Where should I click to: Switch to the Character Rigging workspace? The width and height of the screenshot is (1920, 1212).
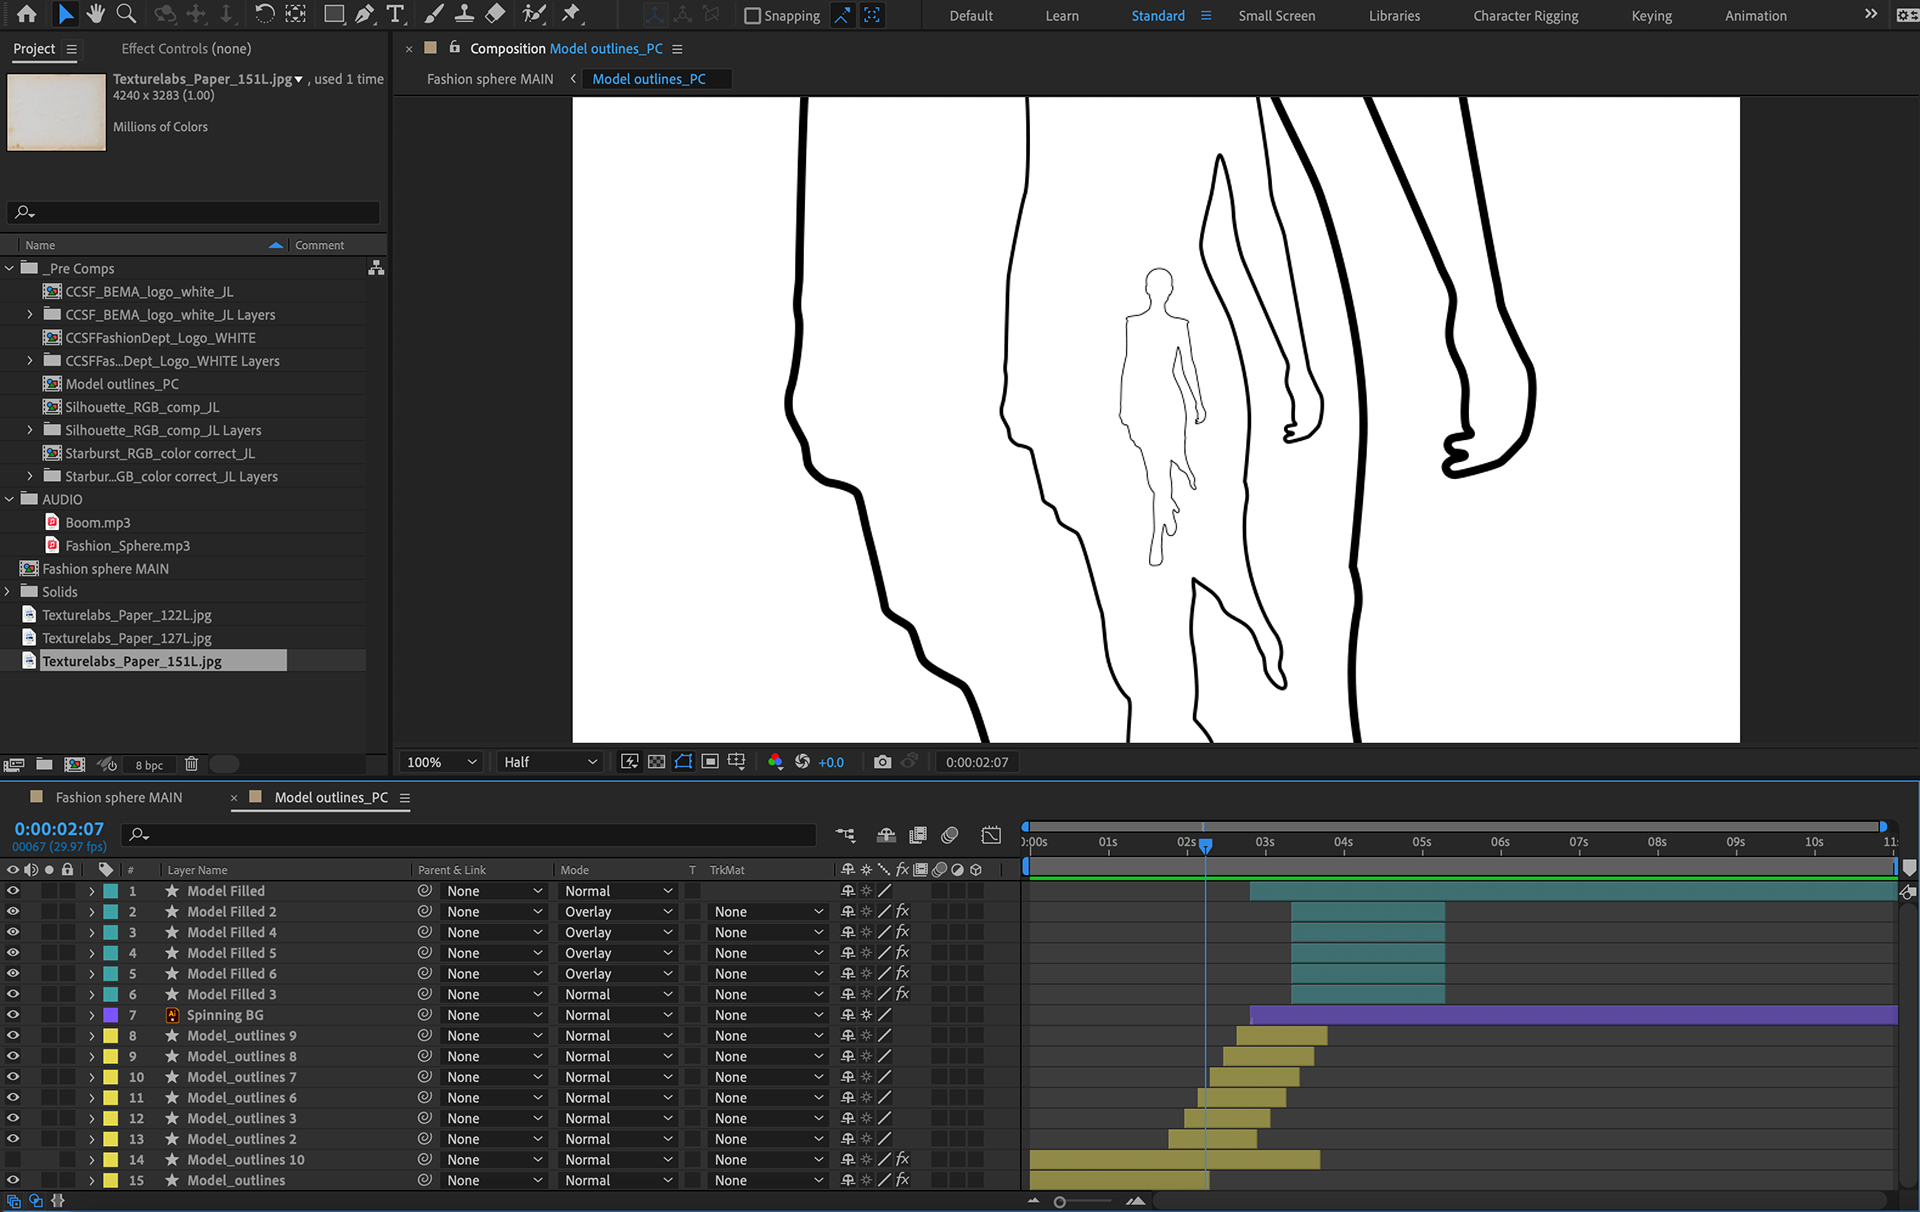tap(1526, 16)
